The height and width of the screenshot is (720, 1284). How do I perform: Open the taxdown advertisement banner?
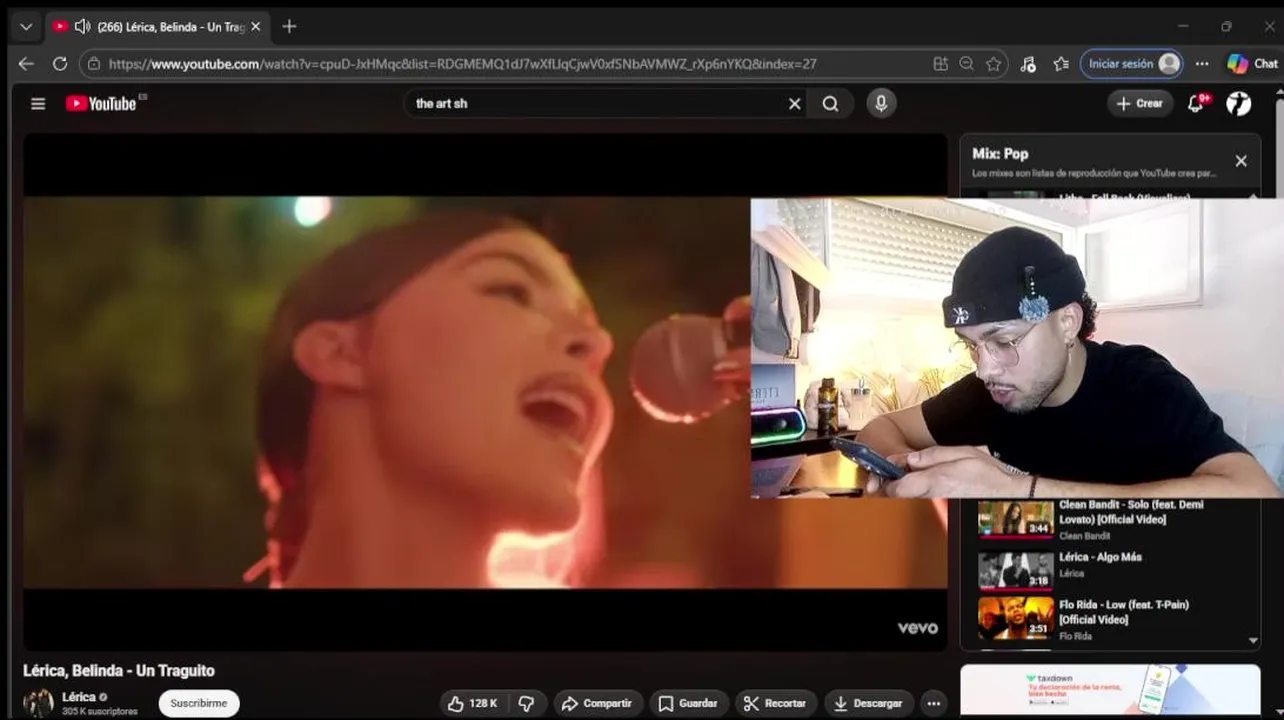[x=1110, y=690]
